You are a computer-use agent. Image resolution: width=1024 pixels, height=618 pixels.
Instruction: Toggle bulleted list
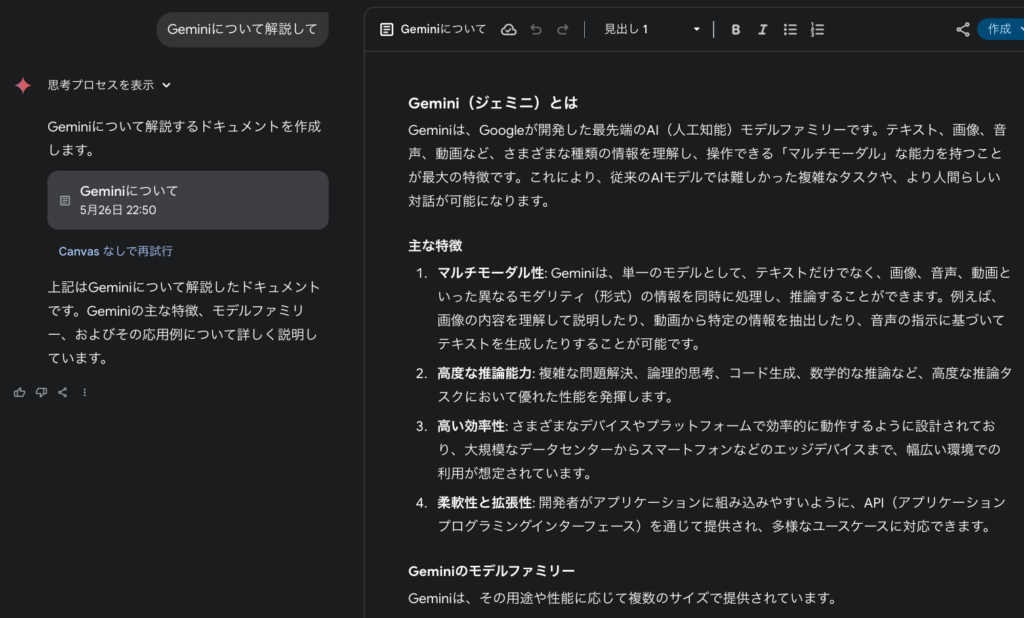790,29
